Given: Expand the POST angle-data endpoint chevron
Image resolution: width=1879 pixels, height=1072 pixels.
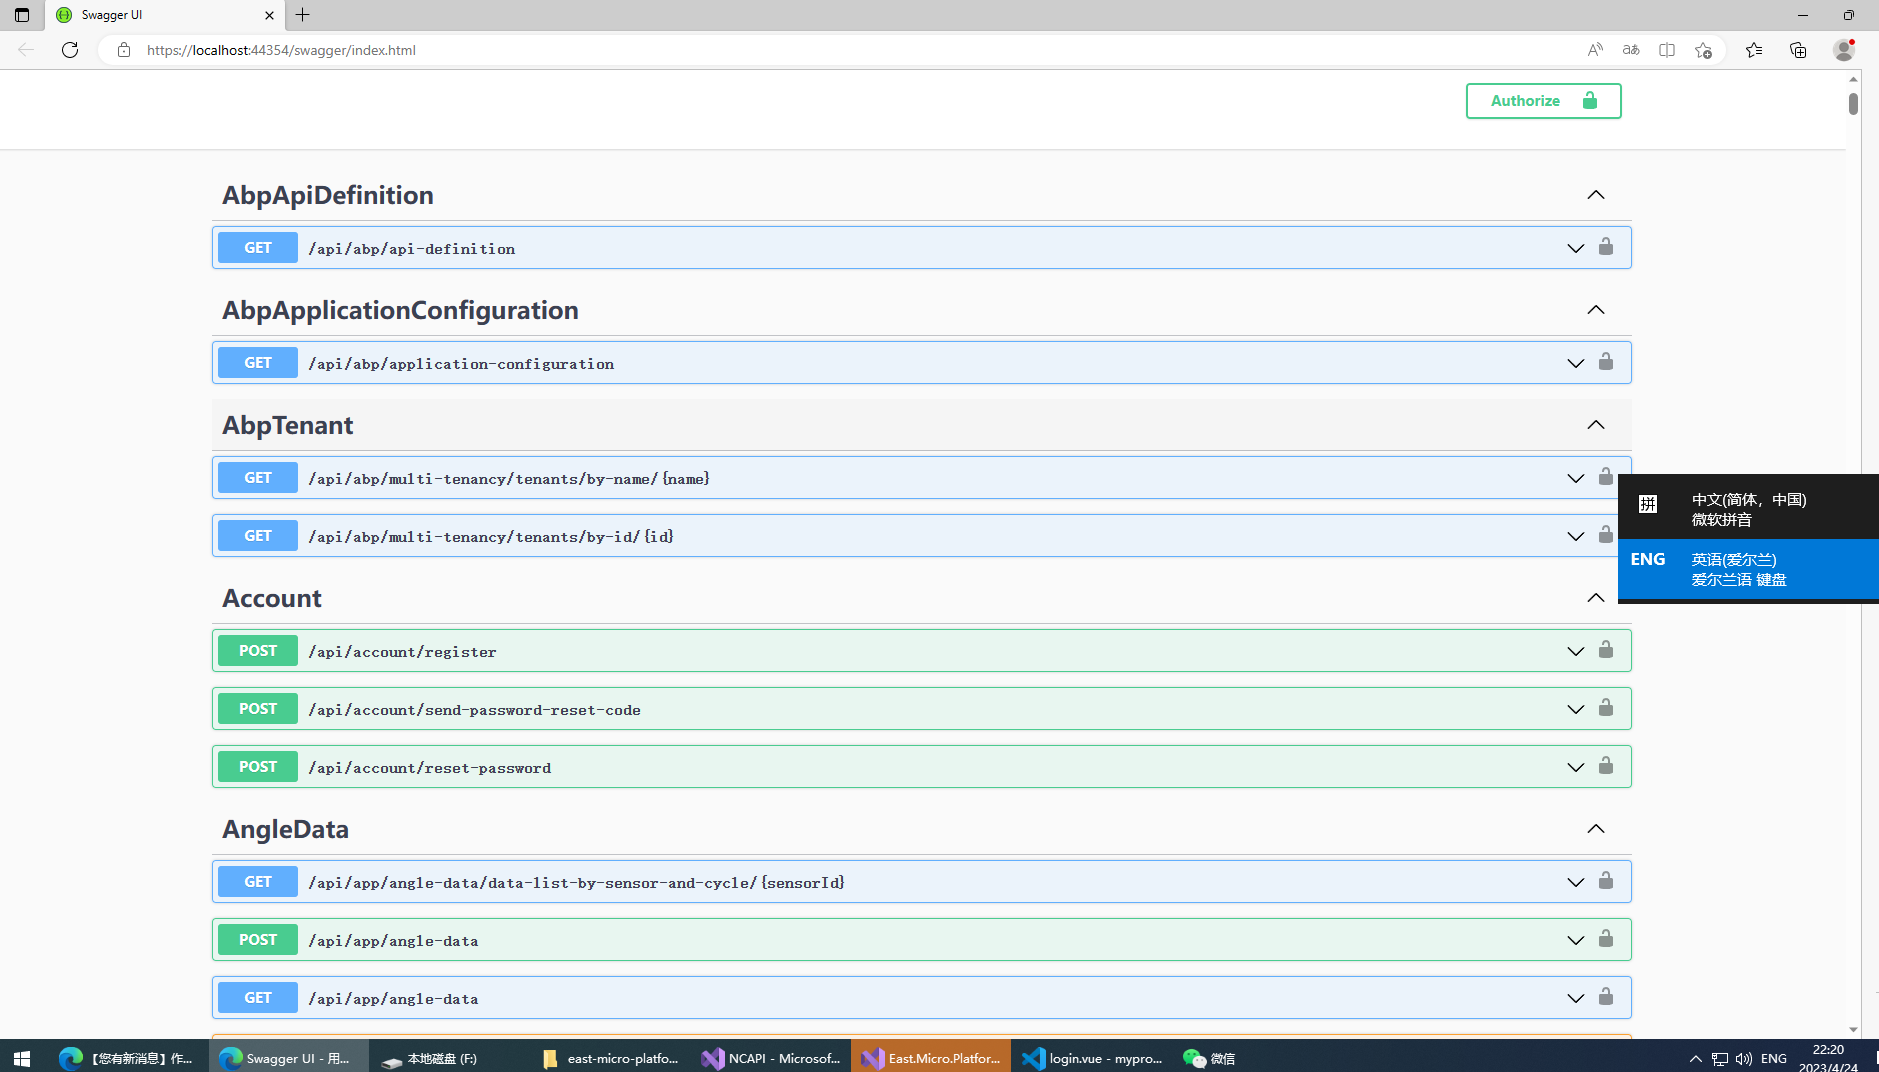Looking at the screenshot, I should point(1575,941).
